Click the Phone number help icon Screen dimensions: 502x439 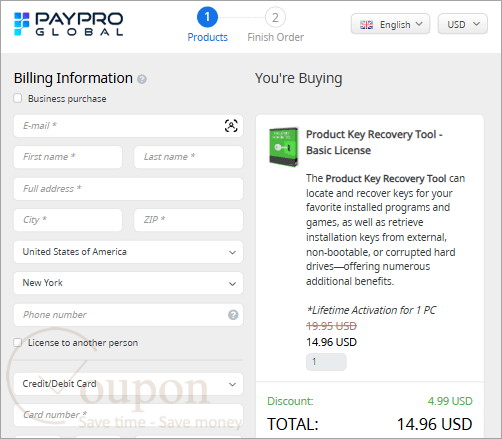point(233,315)
